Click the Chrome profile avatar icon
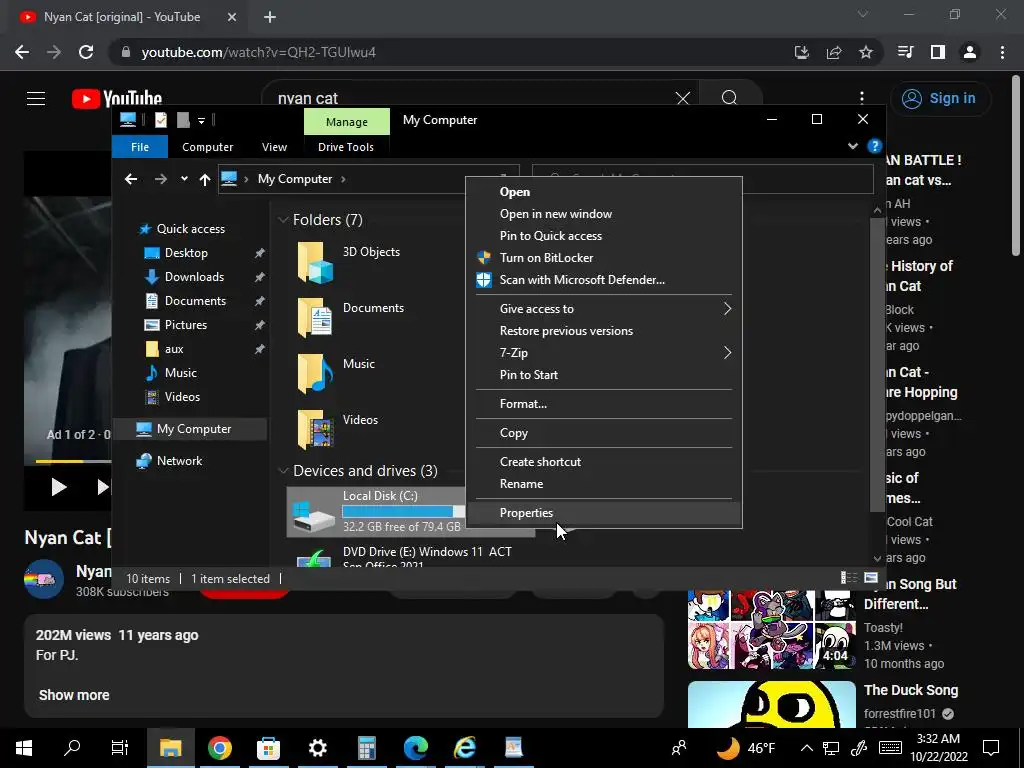This screenshot has height=768, width=1024. click(970, 52)
